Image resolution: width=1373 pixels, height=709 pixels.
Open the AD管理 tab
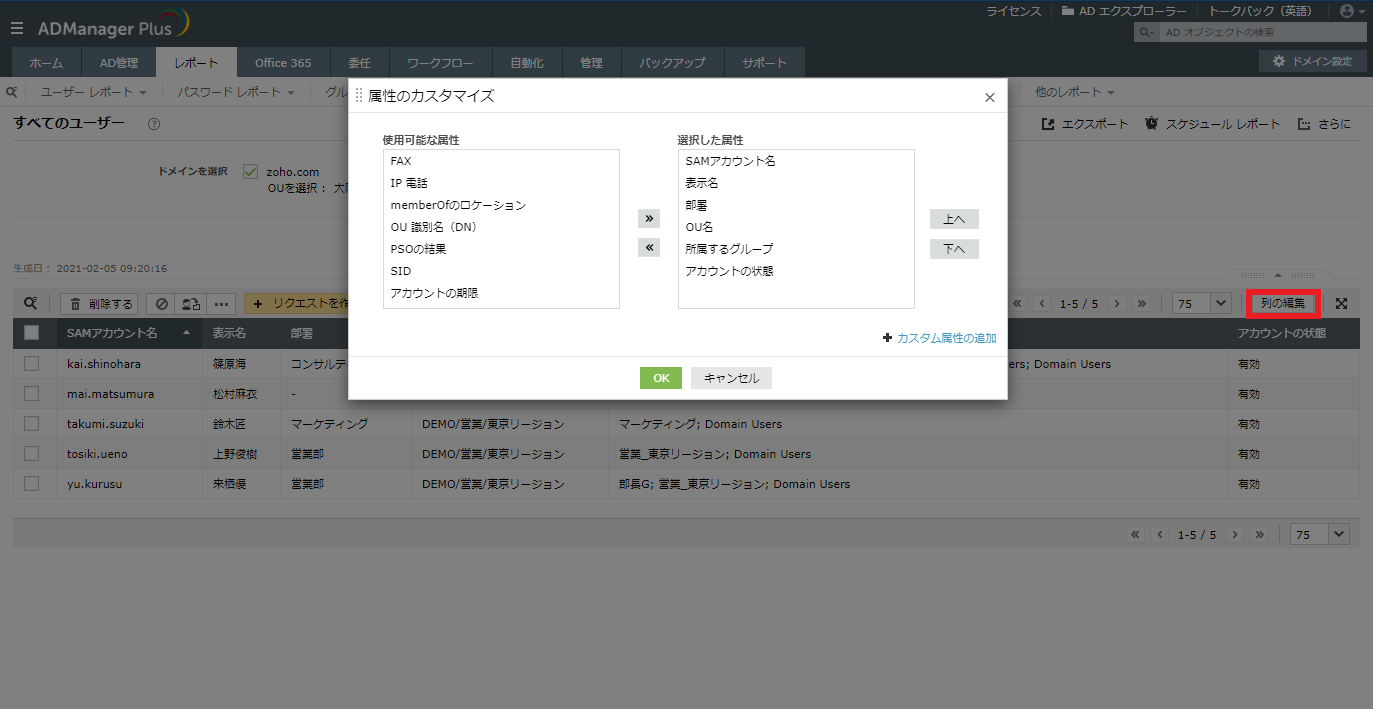pyautogui.click(x=119, y=62)
